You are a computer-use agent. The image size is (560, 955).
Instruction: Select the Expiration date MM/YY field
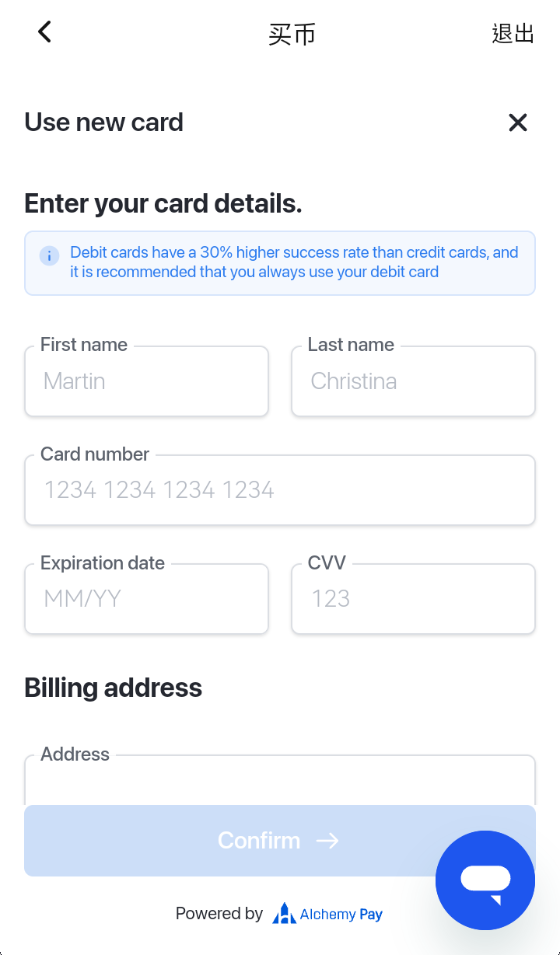coord(146,599)
